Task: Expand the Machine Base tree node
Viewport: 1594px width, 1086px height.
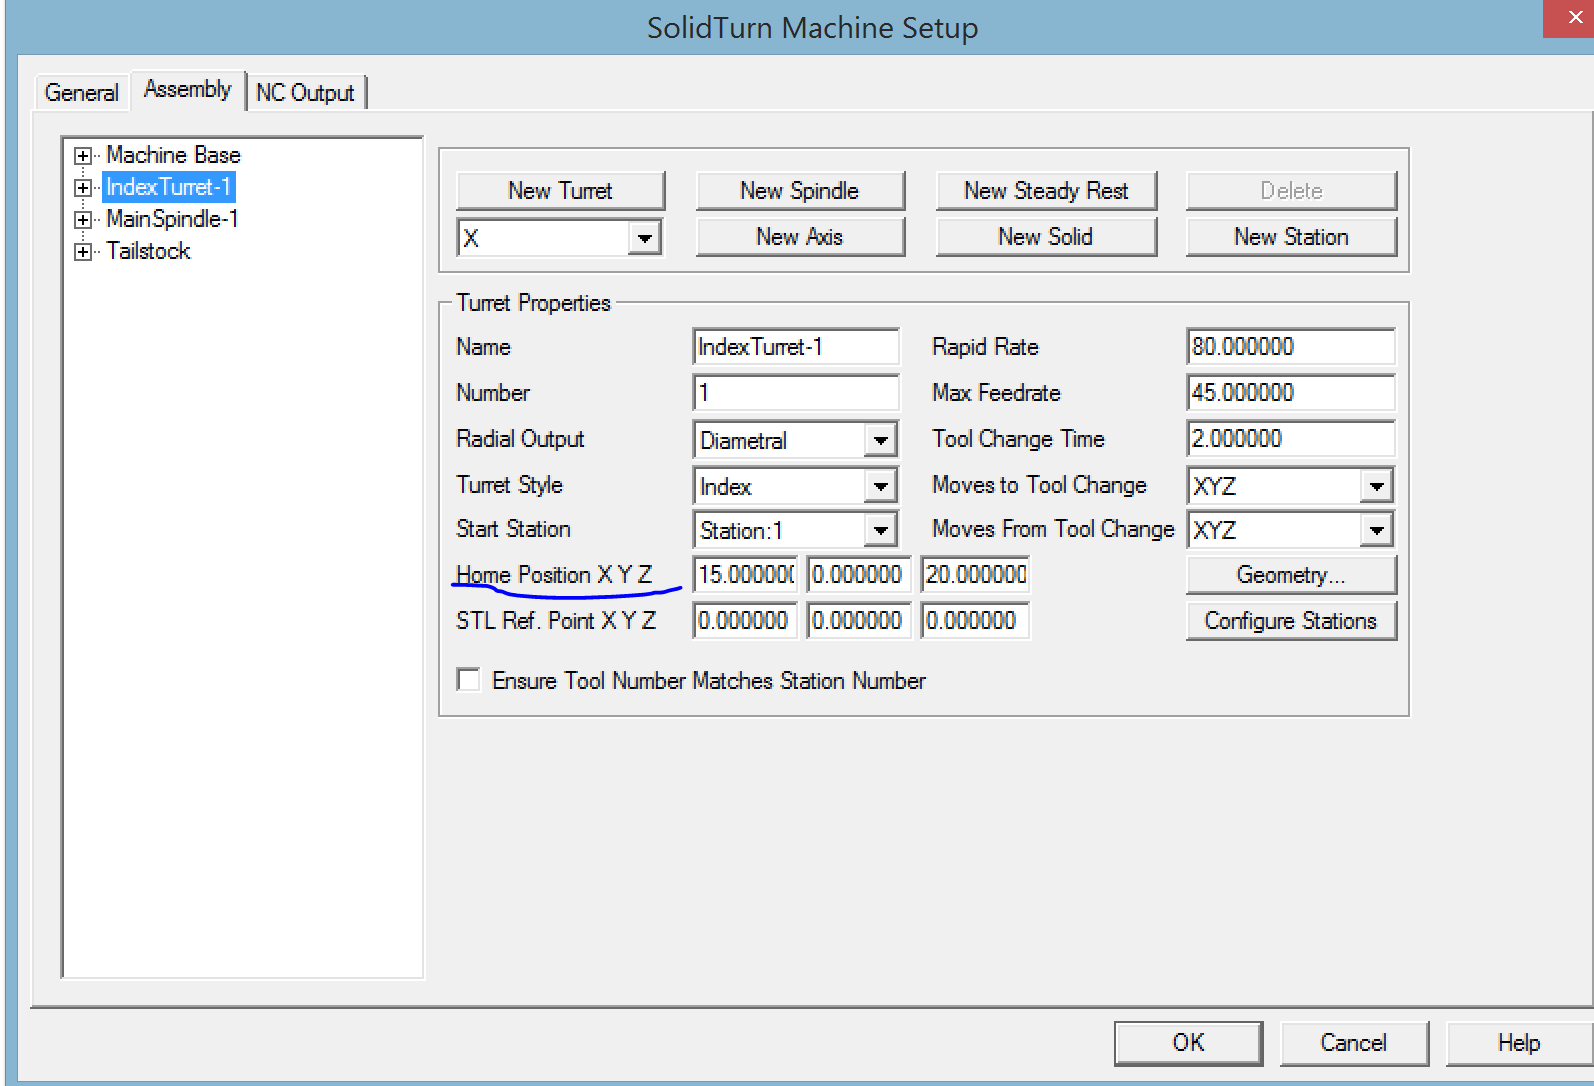Action: pyautogui.click(x=83, y=156)
